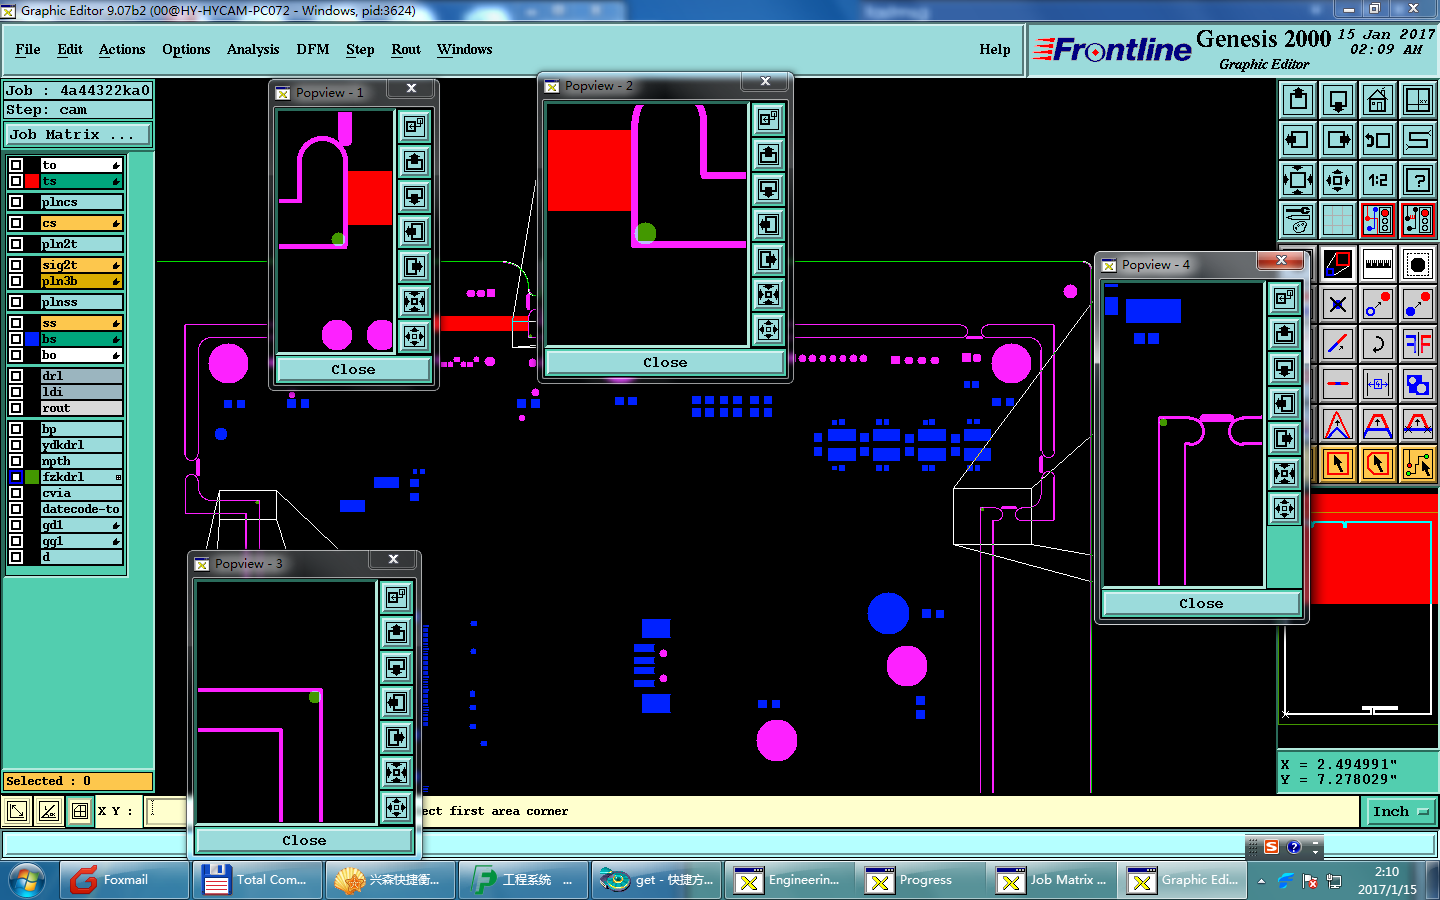Click the octagon pad feature icon
Image resolution: width=1440 pixels, height=900 pixels.
coord(1418,264)
